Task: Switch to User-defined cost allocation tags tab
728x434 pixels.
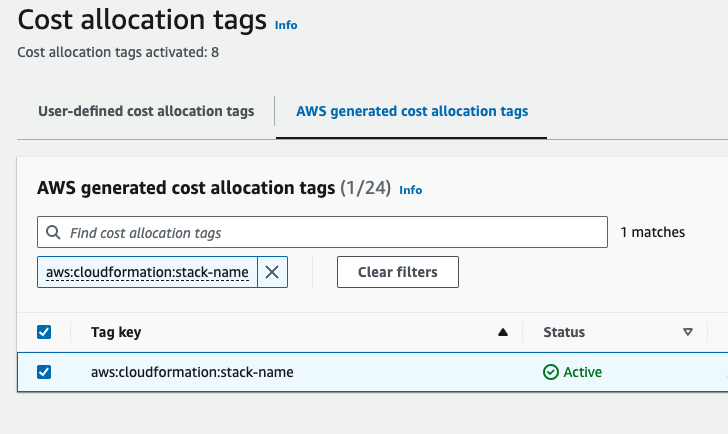Action: point(146,111)
